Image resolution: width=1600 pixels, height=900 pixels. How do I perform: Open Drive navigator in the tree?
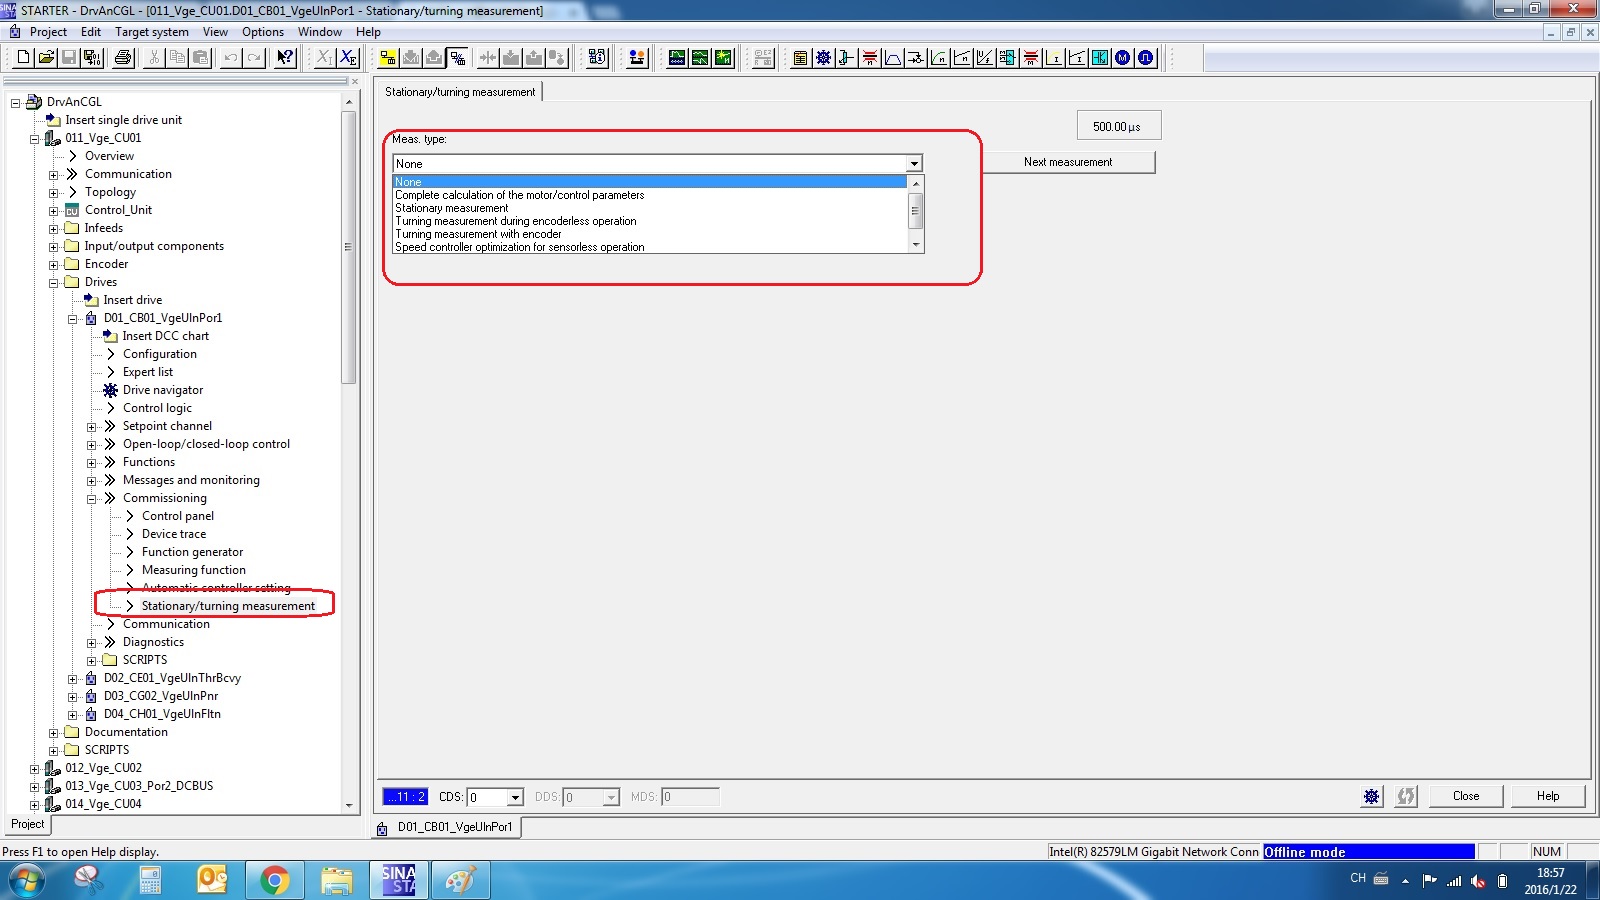tap(162, 390)
